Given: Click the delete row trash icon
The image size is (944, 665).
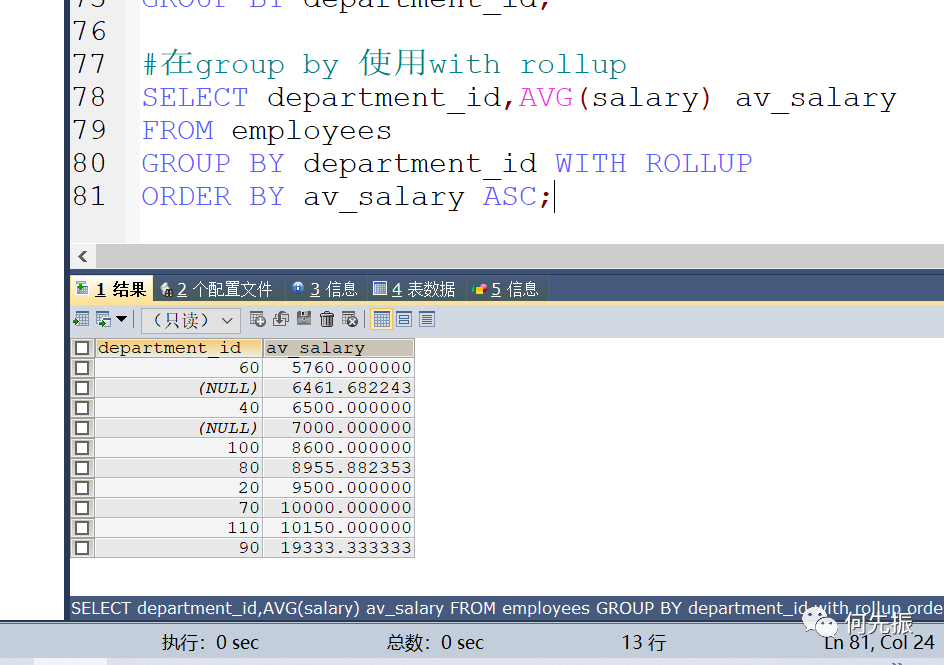Looking at the screenshot, I should coord(327,320).
